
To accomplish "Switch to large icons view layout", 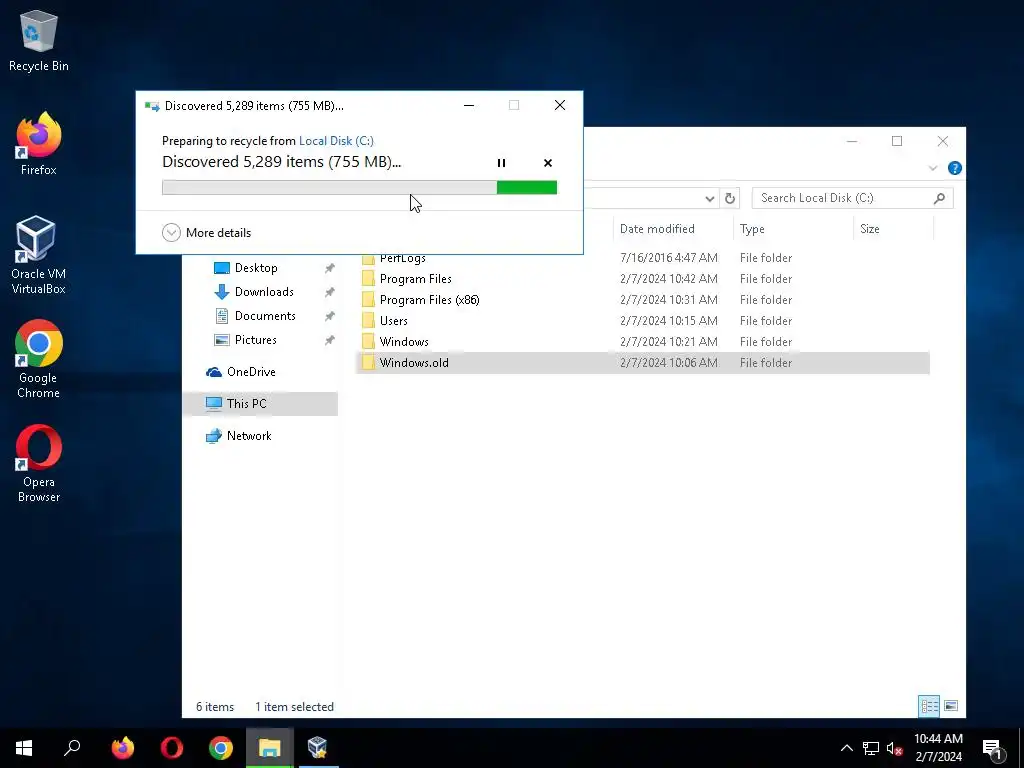I will [x=951, y=706].
